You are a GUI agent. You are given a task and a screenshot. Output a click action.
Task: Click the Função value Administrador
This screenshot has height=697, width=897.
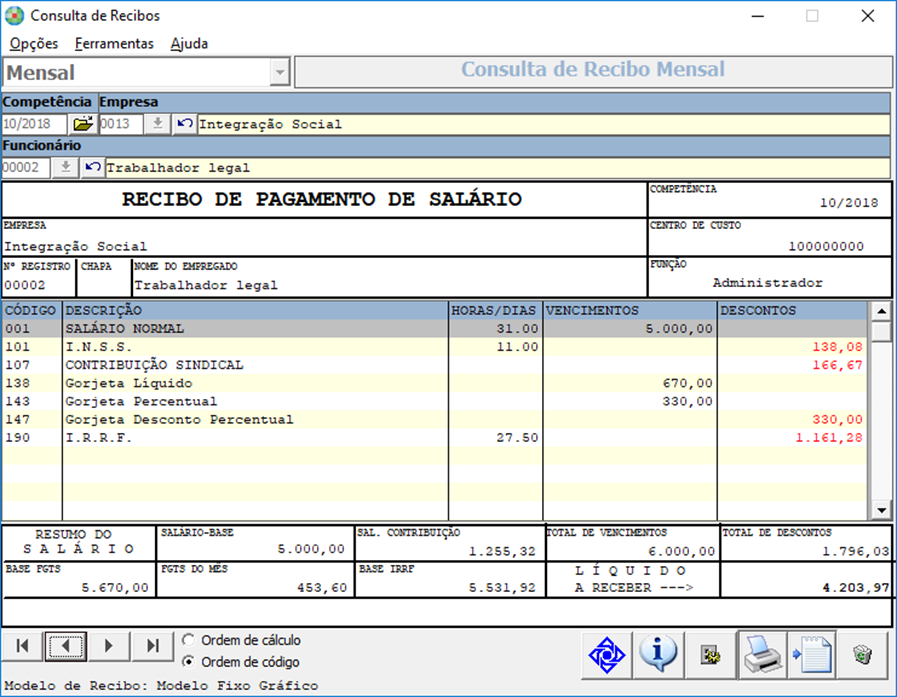[x=768, y=283]
